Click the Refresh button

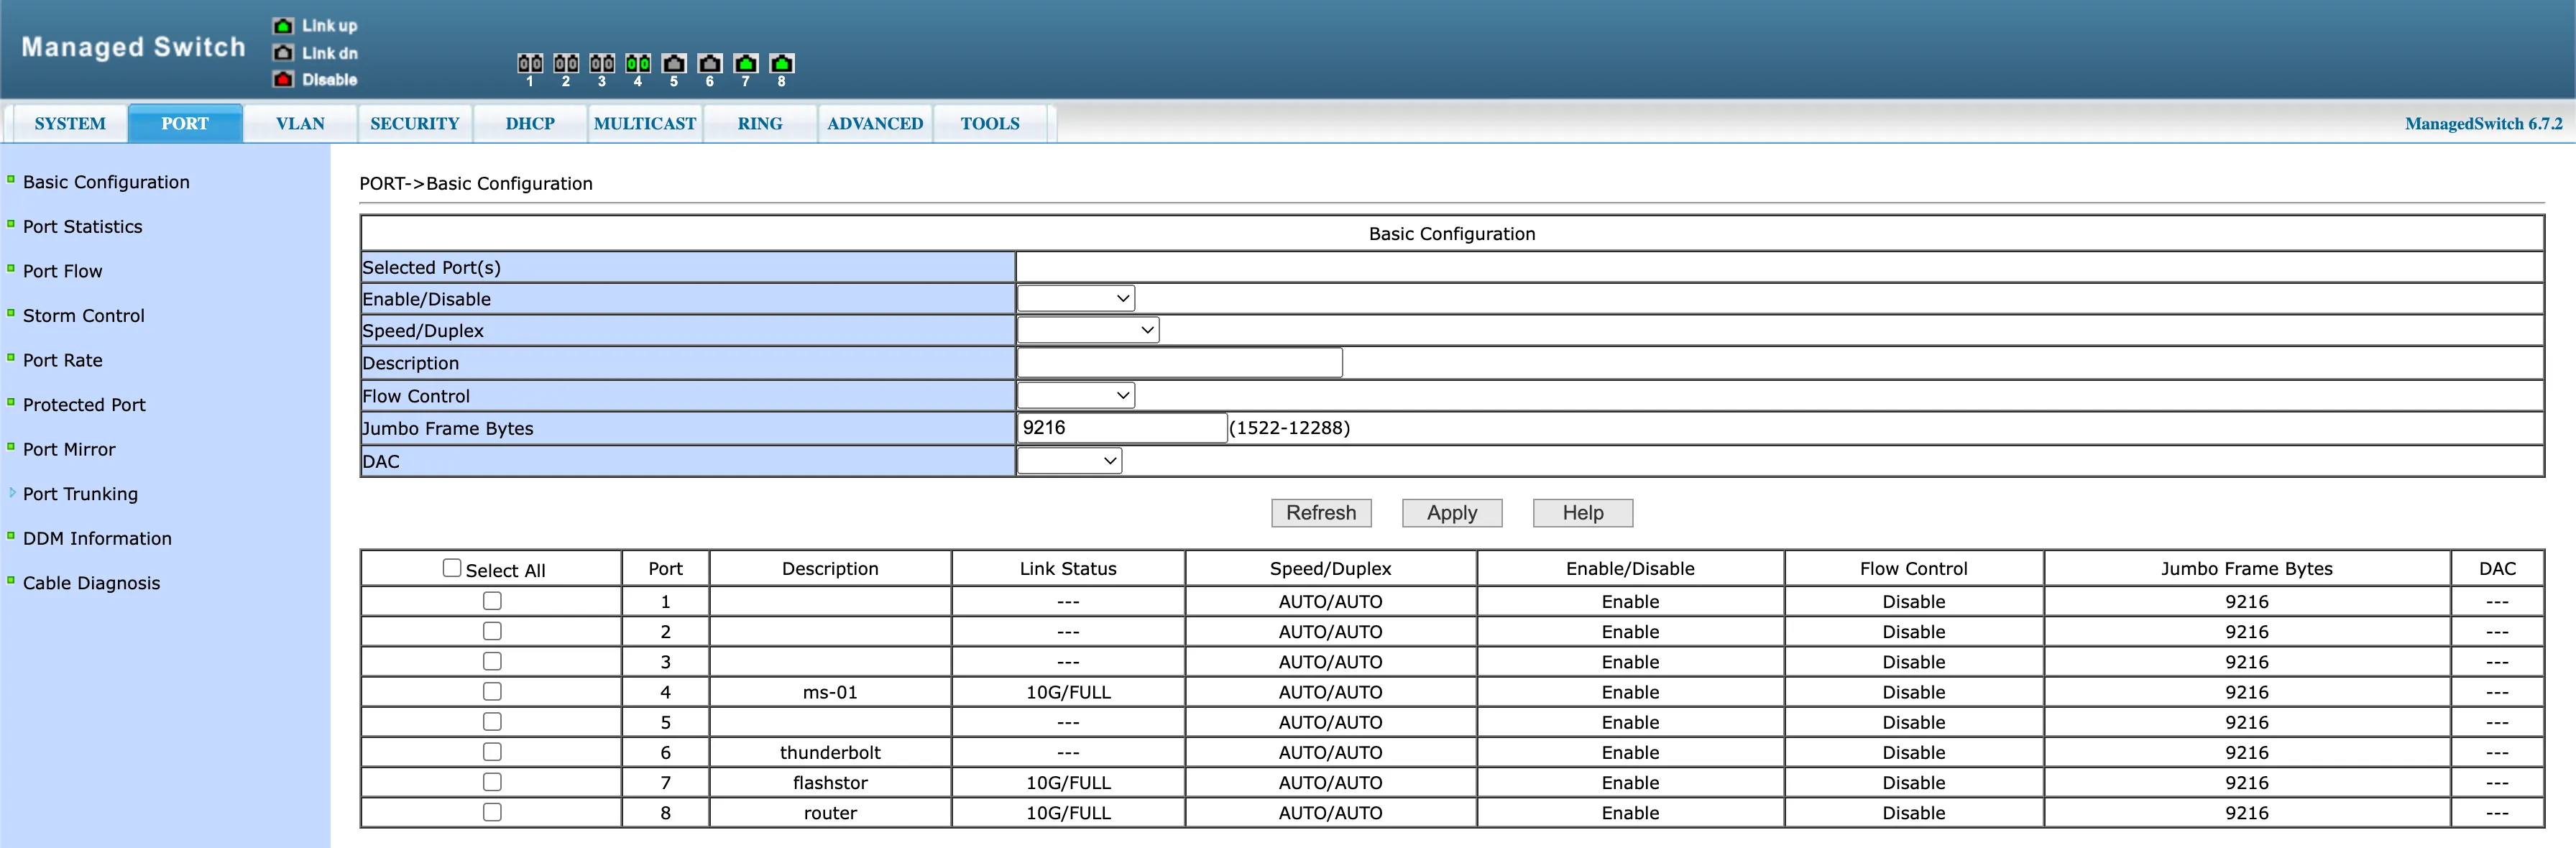1321,513
